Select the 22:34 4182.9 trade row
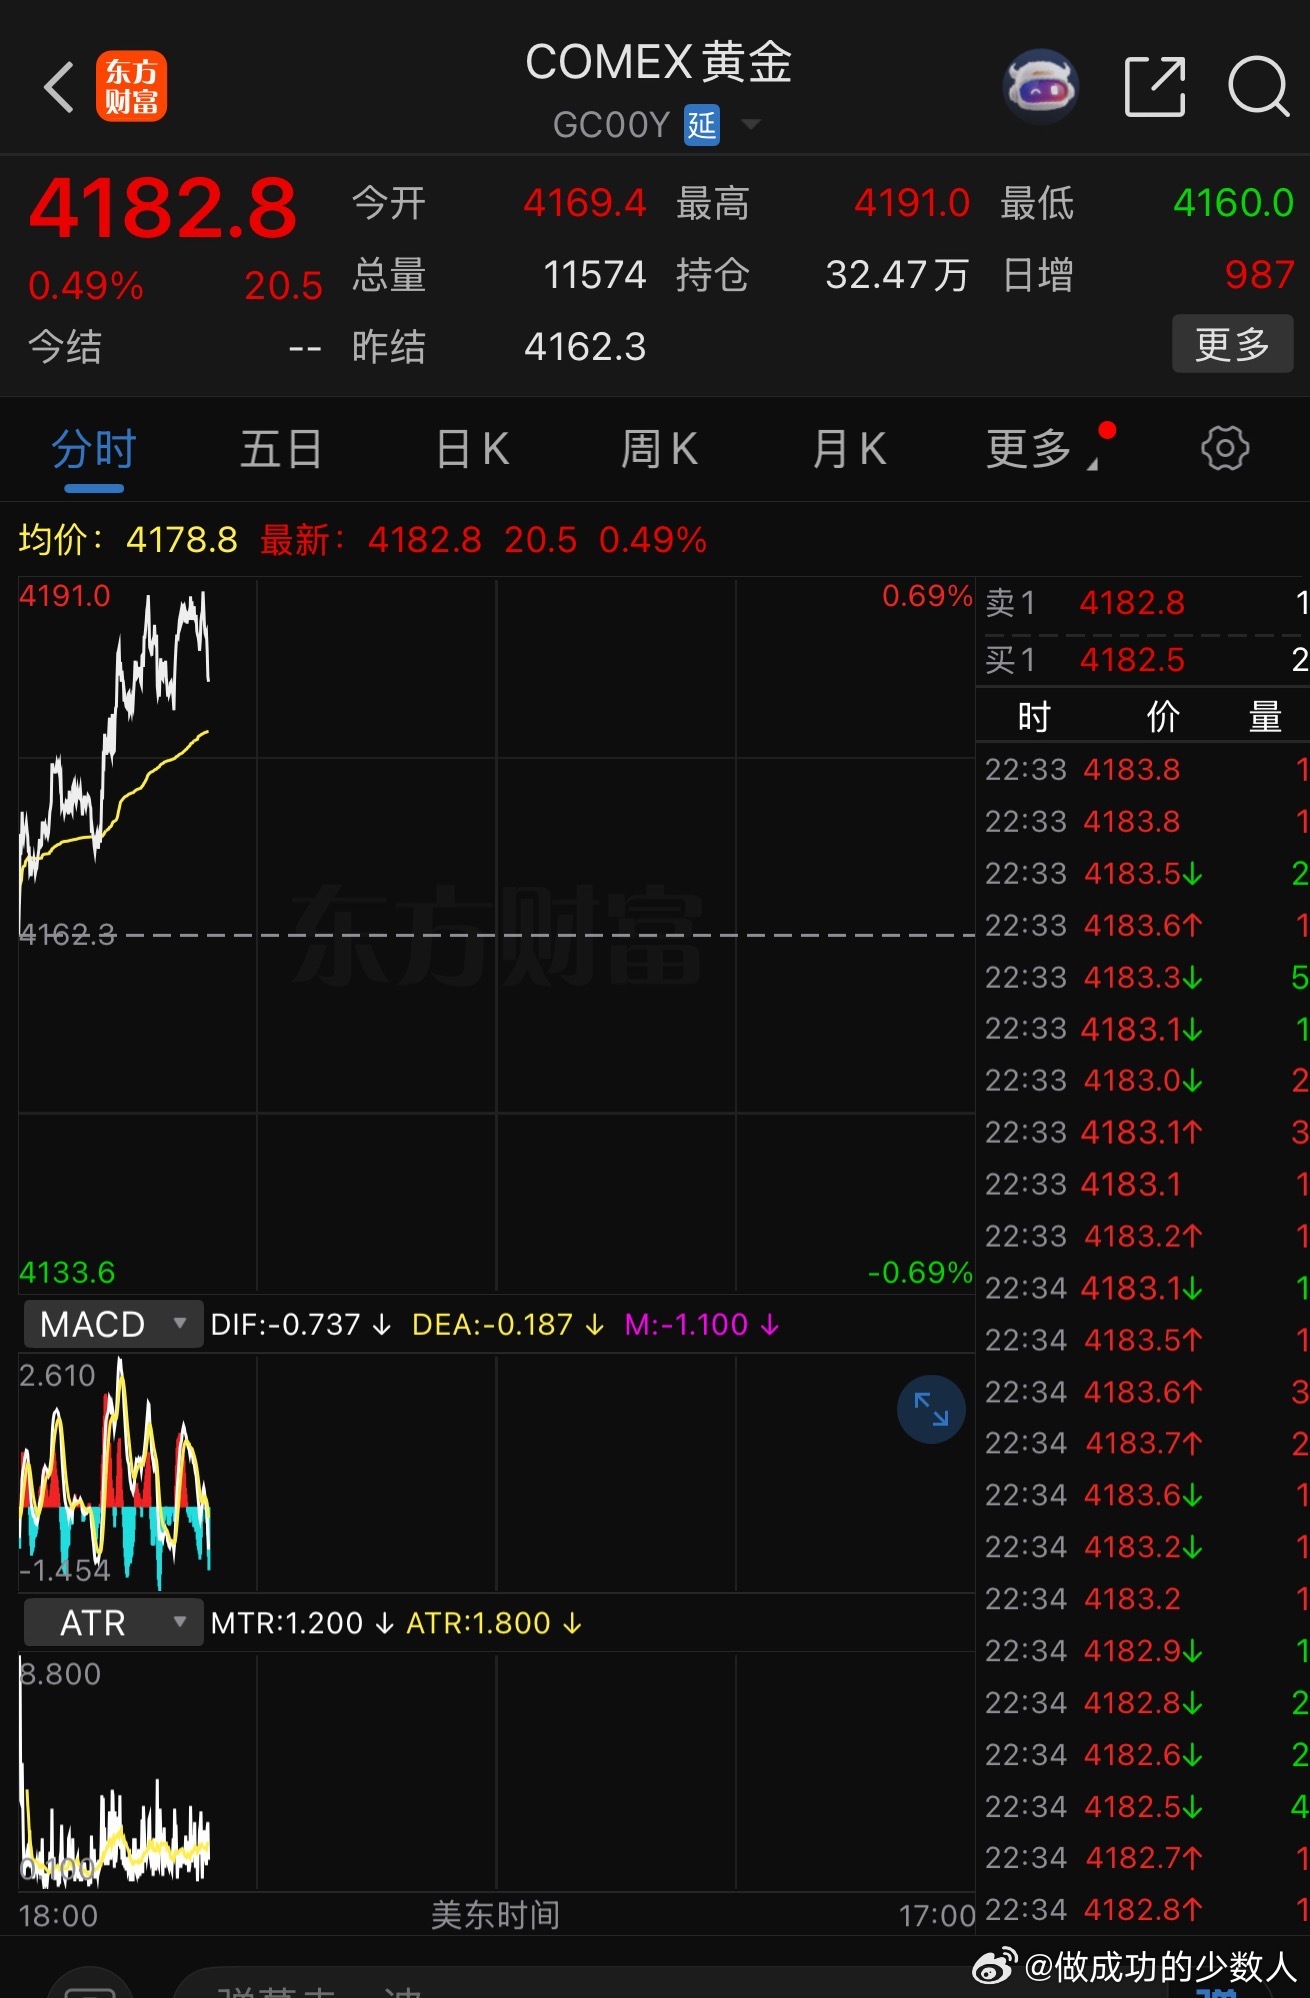Screen dimensions: 1310x1998 [x=1142, y=1650]
